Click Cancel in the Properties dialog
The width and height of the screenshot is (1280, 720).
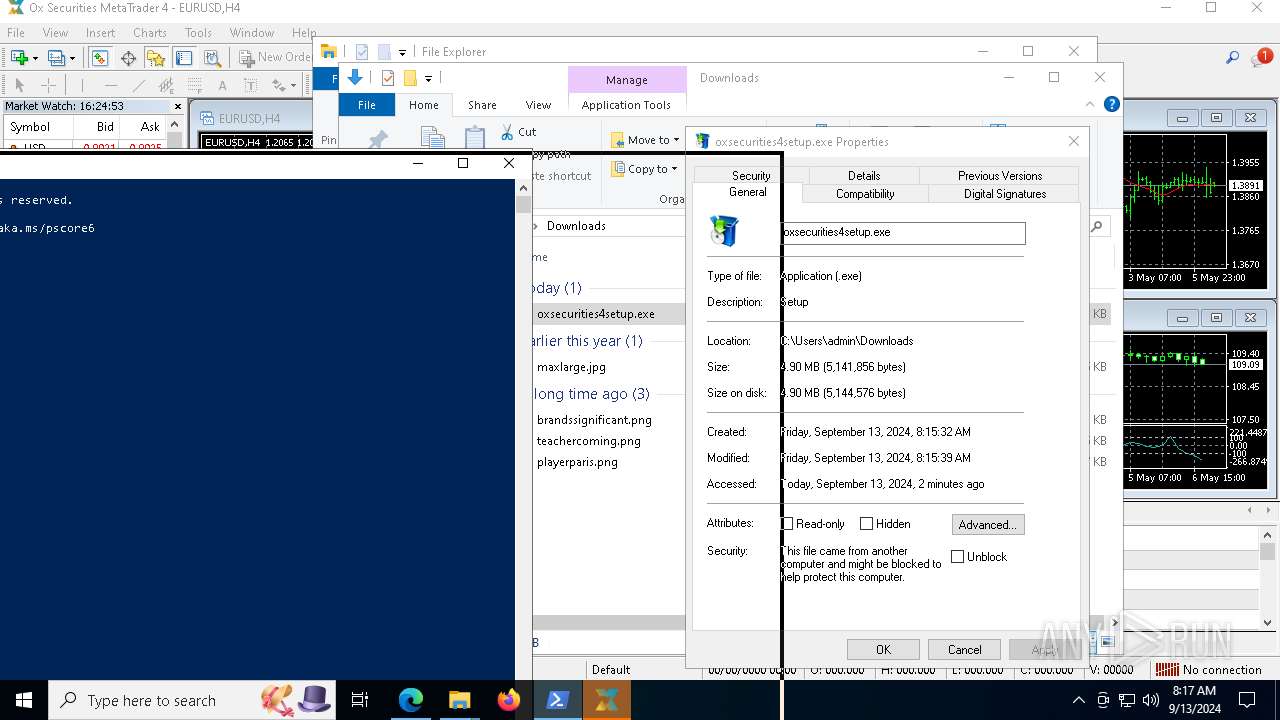(x=965, y=650)
